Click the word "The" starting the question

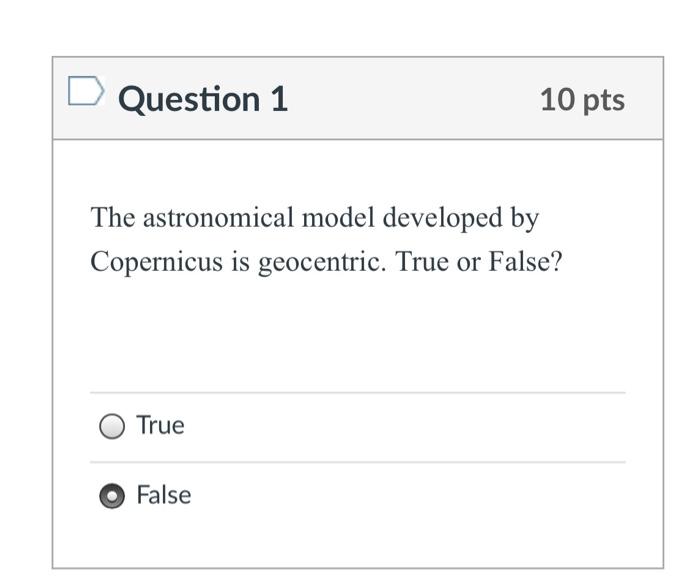pos(111,217)
